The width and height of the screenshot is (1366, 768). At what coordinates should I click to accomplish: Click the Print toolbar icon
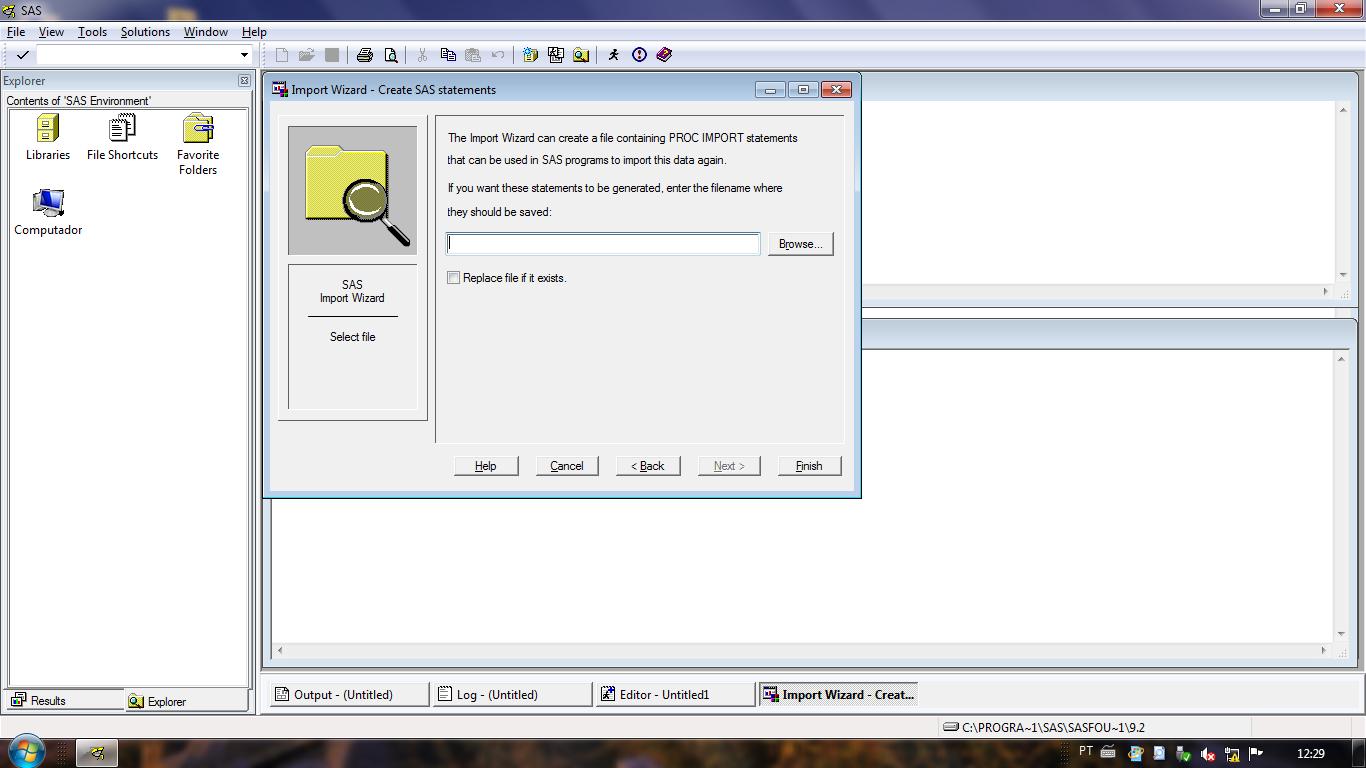pyautogui.click(x=365, y=55)
